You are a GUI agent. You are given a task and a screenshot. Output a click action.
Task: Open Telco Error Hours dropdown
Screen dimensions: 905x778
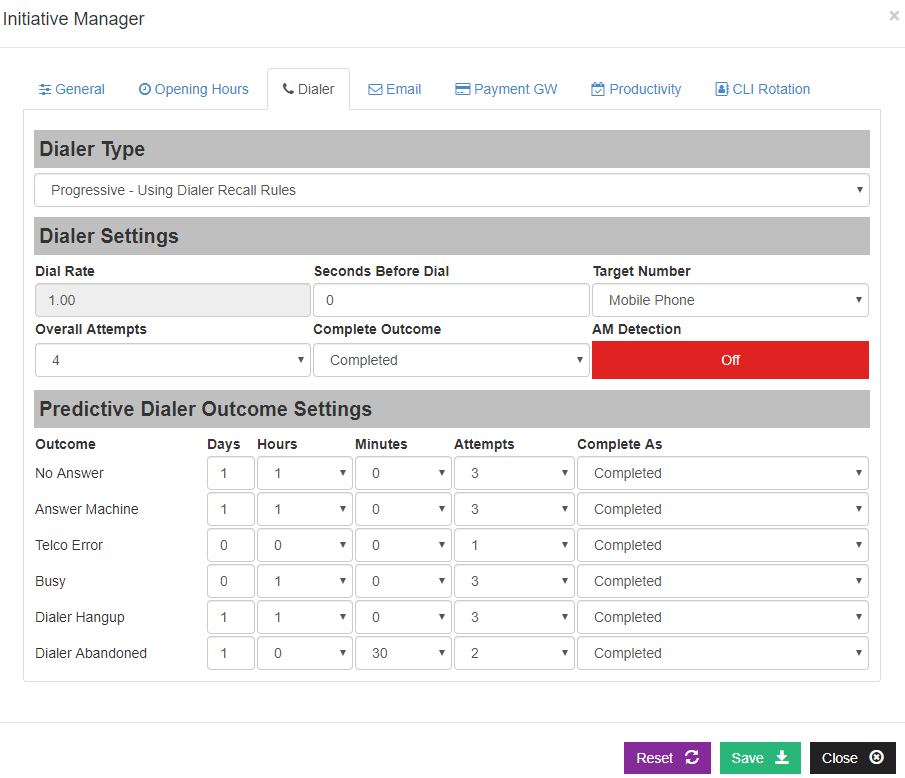(305, 545)
